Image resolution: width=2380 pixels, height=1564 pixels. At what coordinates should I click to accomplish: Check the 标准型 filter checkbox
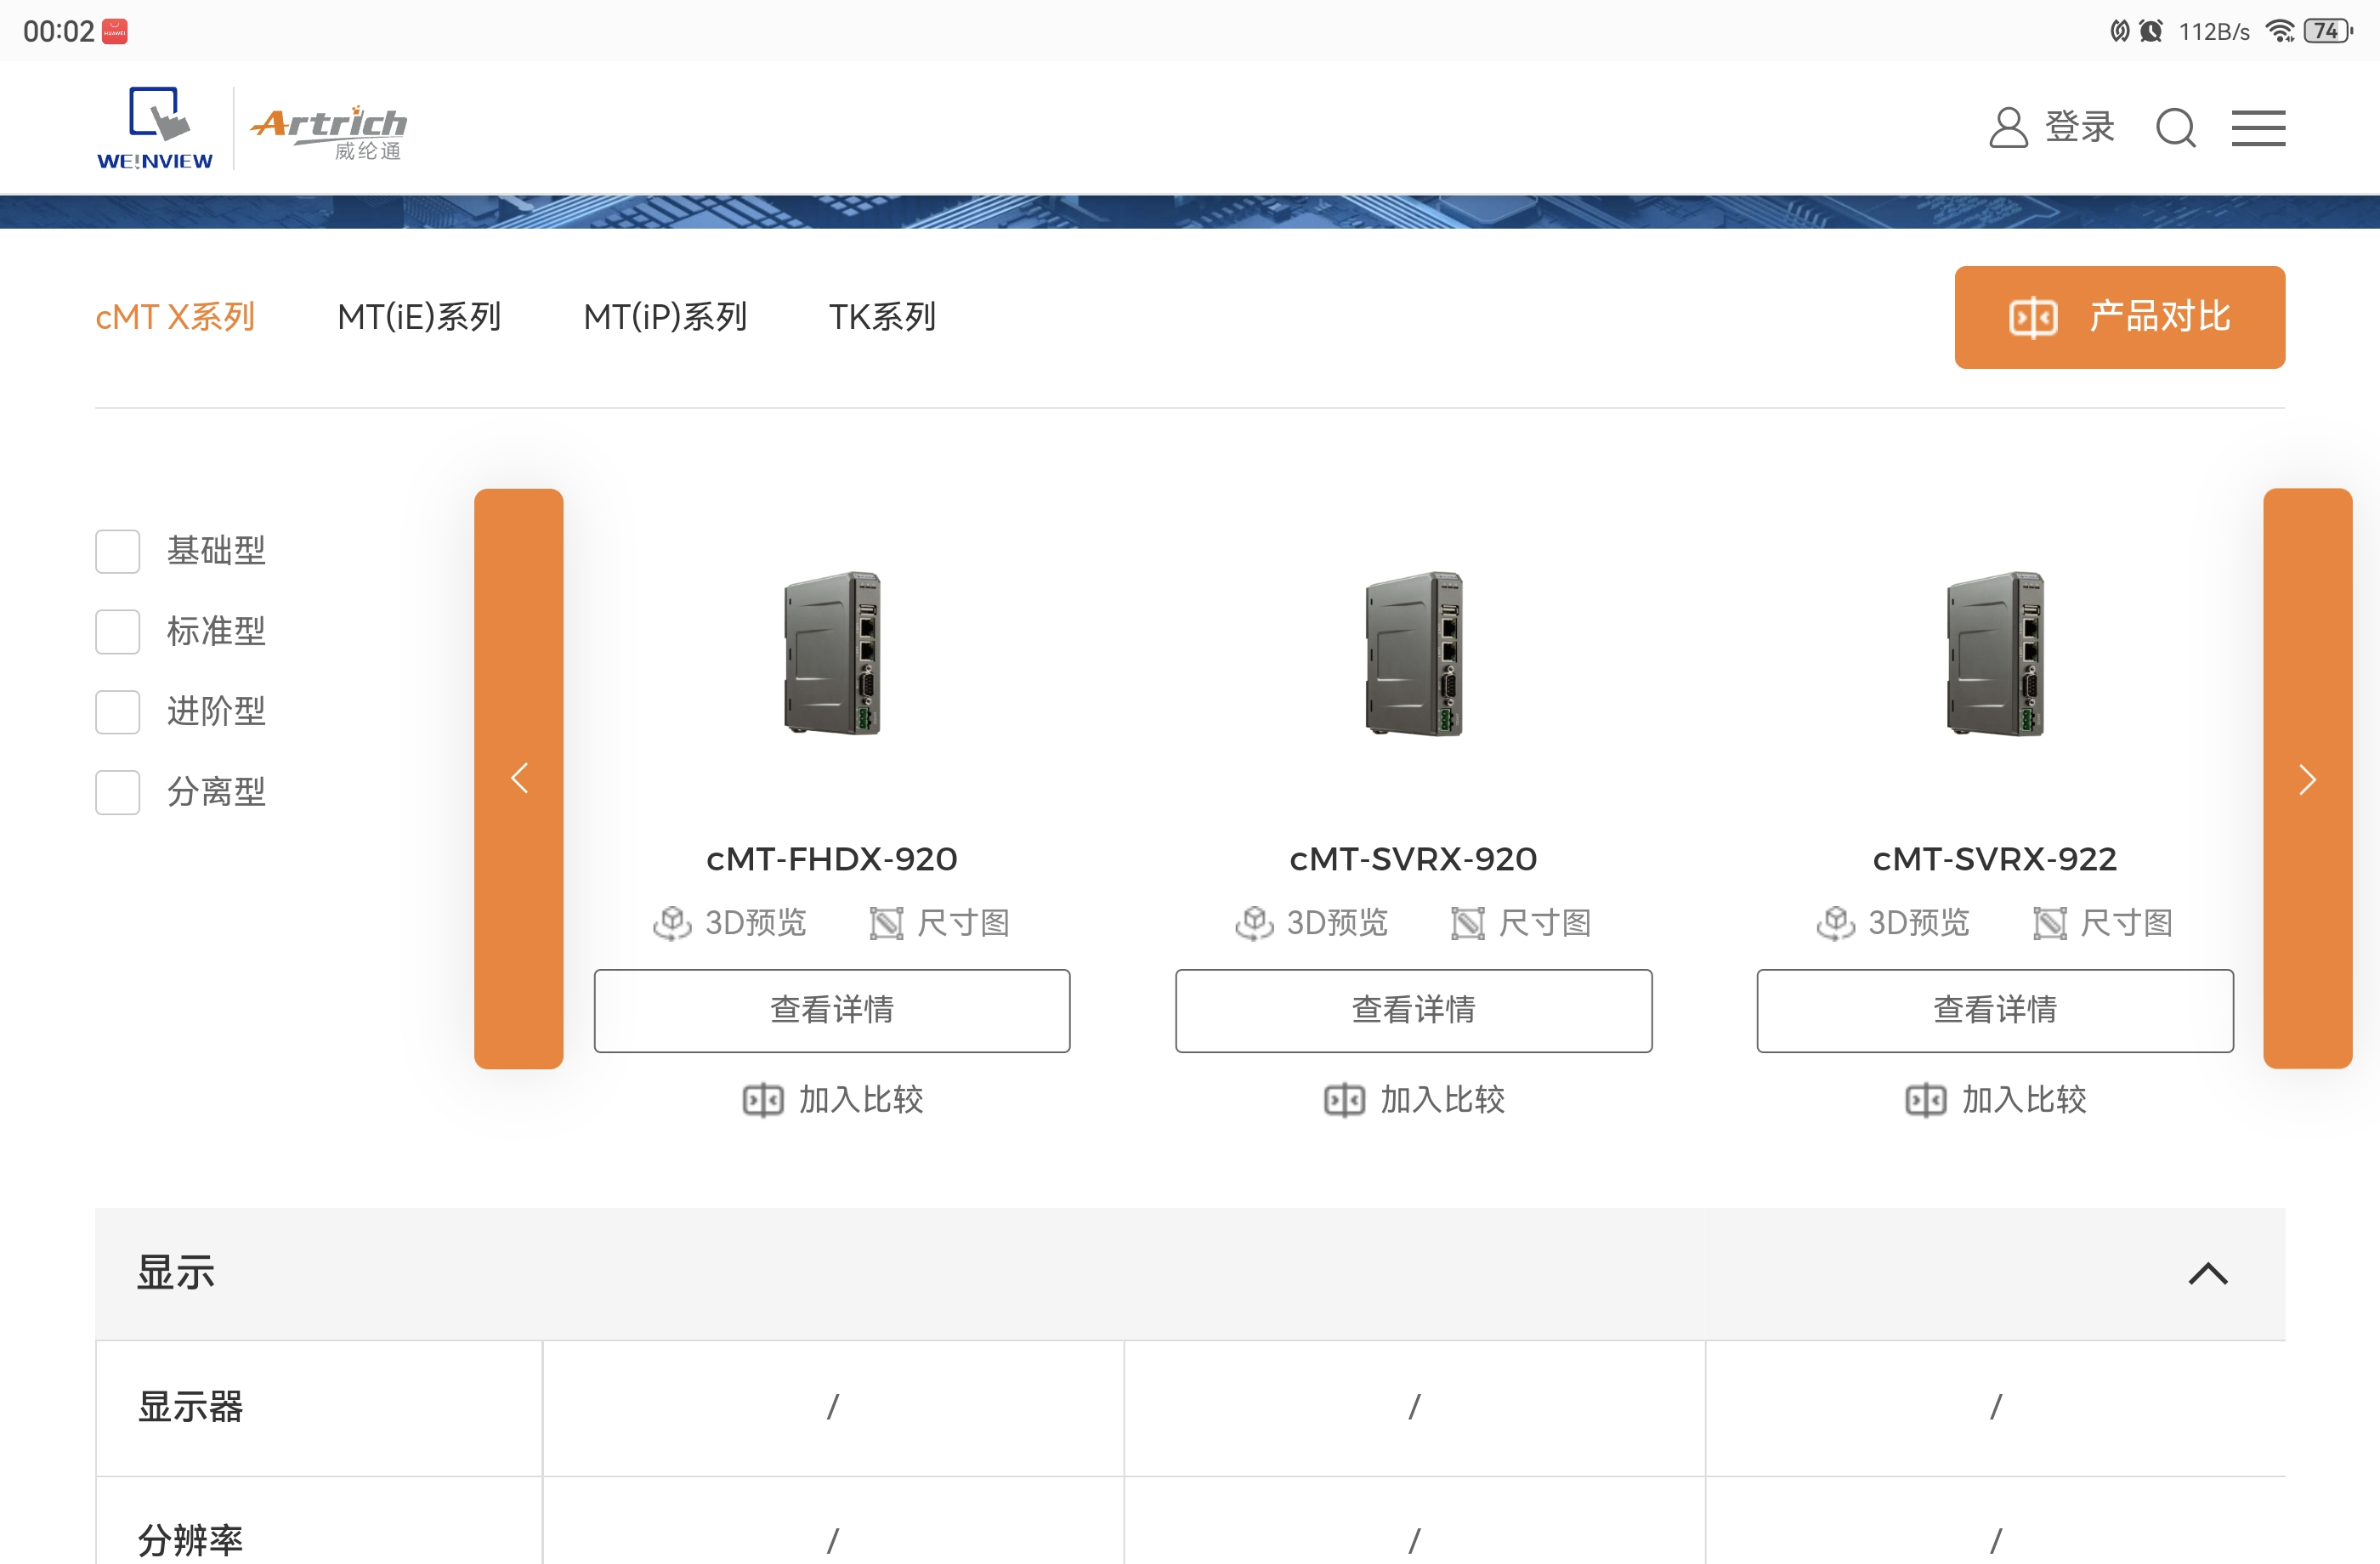tap(118, 631)
